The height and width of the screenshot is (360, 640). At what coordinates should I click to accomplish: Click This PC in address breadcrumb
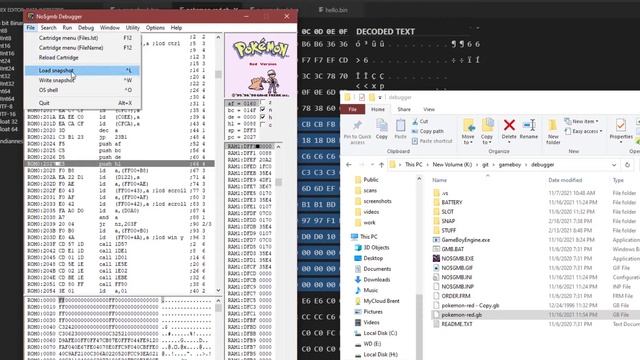(x=413, y=165)
